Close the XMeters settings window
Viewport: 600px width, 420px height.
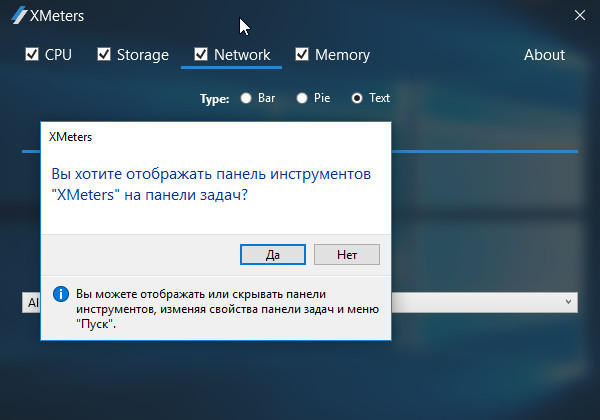580,15
